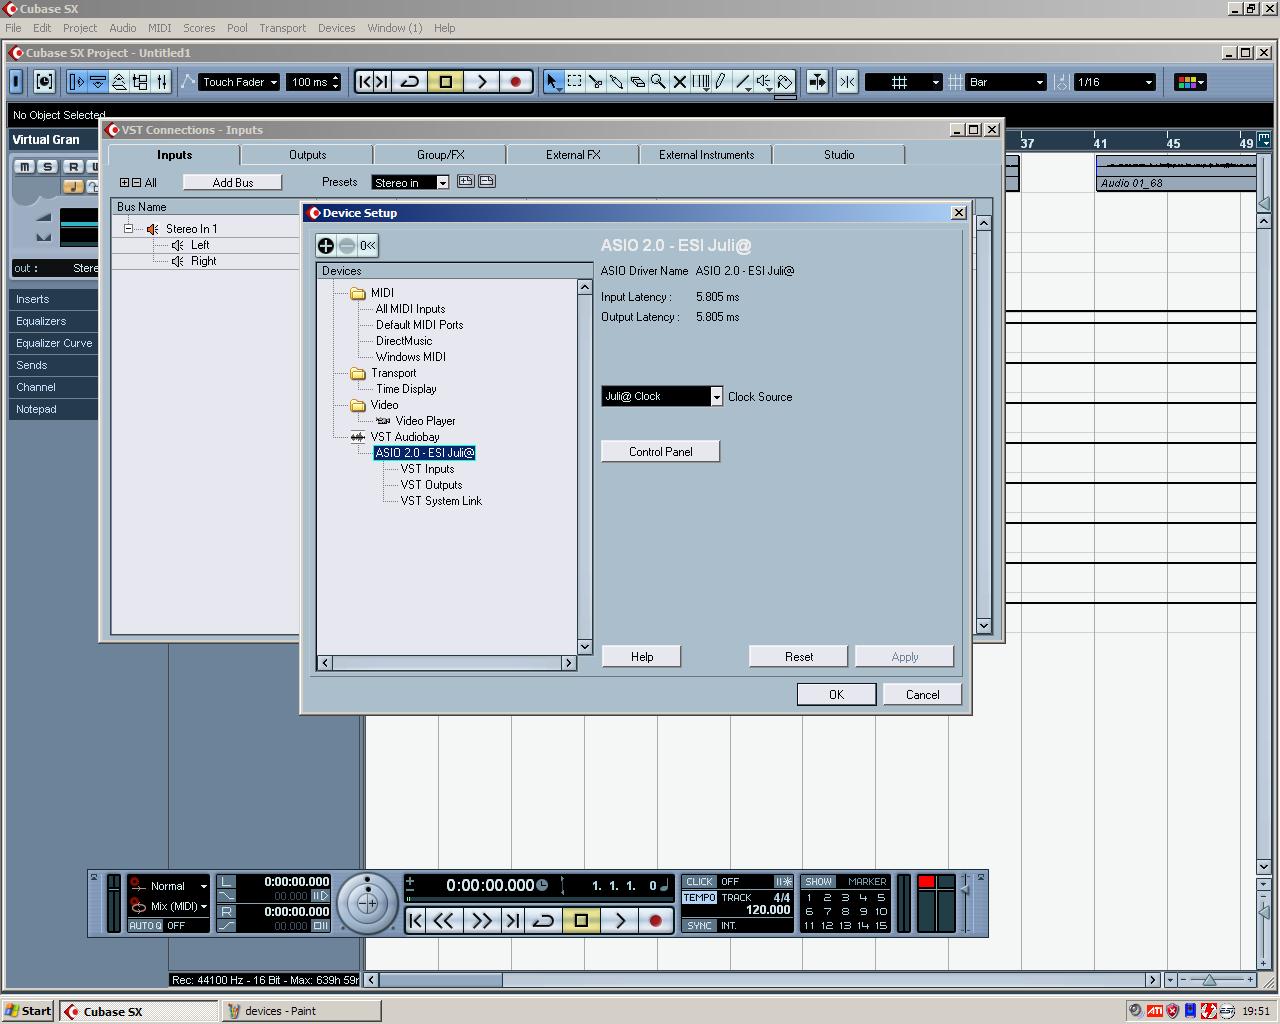
Task: Click OK in Device Setup
Action: tap(836, 695)
